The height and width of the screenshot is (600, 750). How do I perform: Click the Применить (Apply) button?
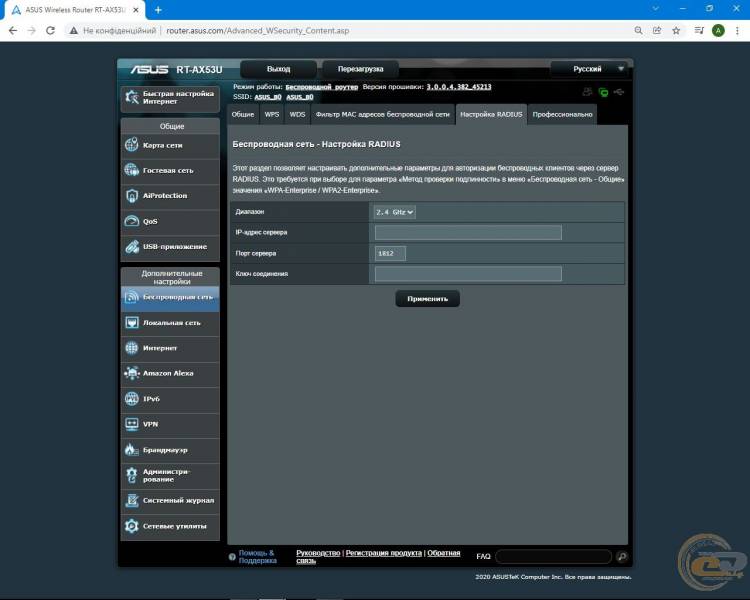(428, 299)
